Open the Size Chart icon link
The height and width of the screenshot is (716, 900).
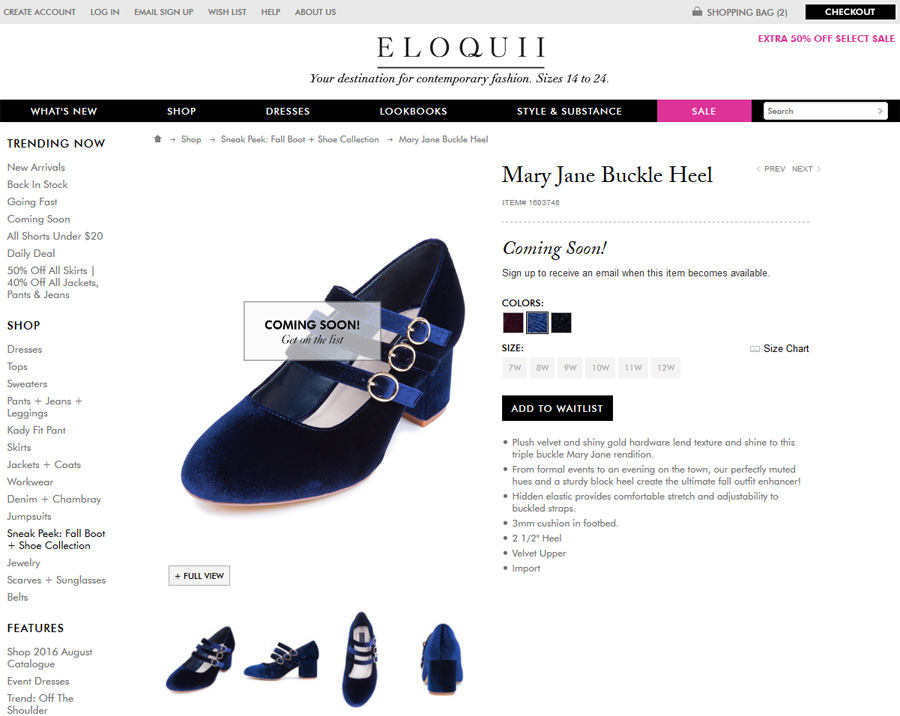click(755, 349)
